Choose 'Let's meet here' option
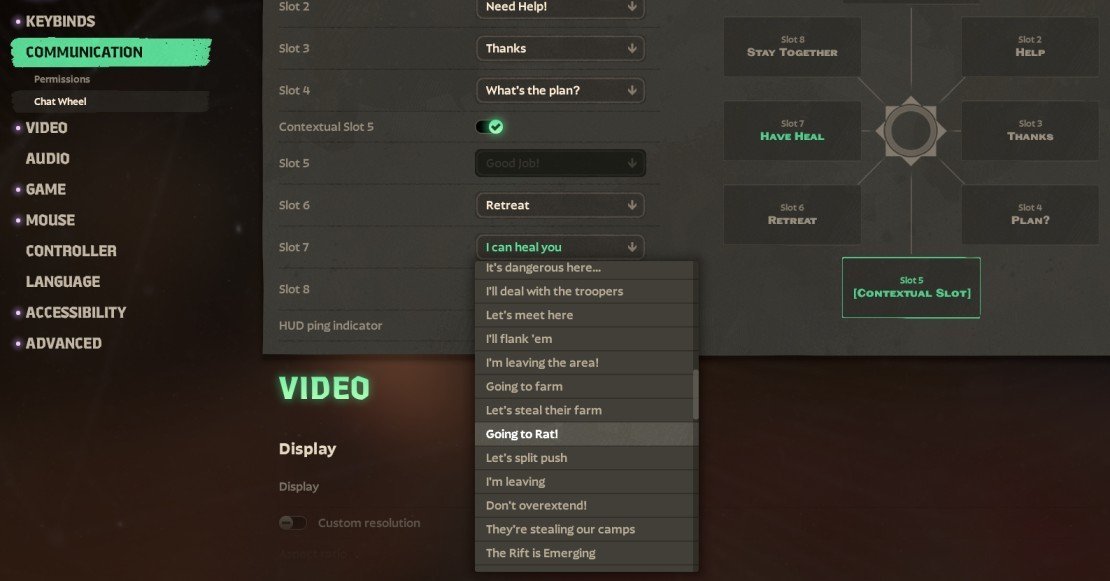Viewport: 1110px width, 581px height. tap(584, 316)
